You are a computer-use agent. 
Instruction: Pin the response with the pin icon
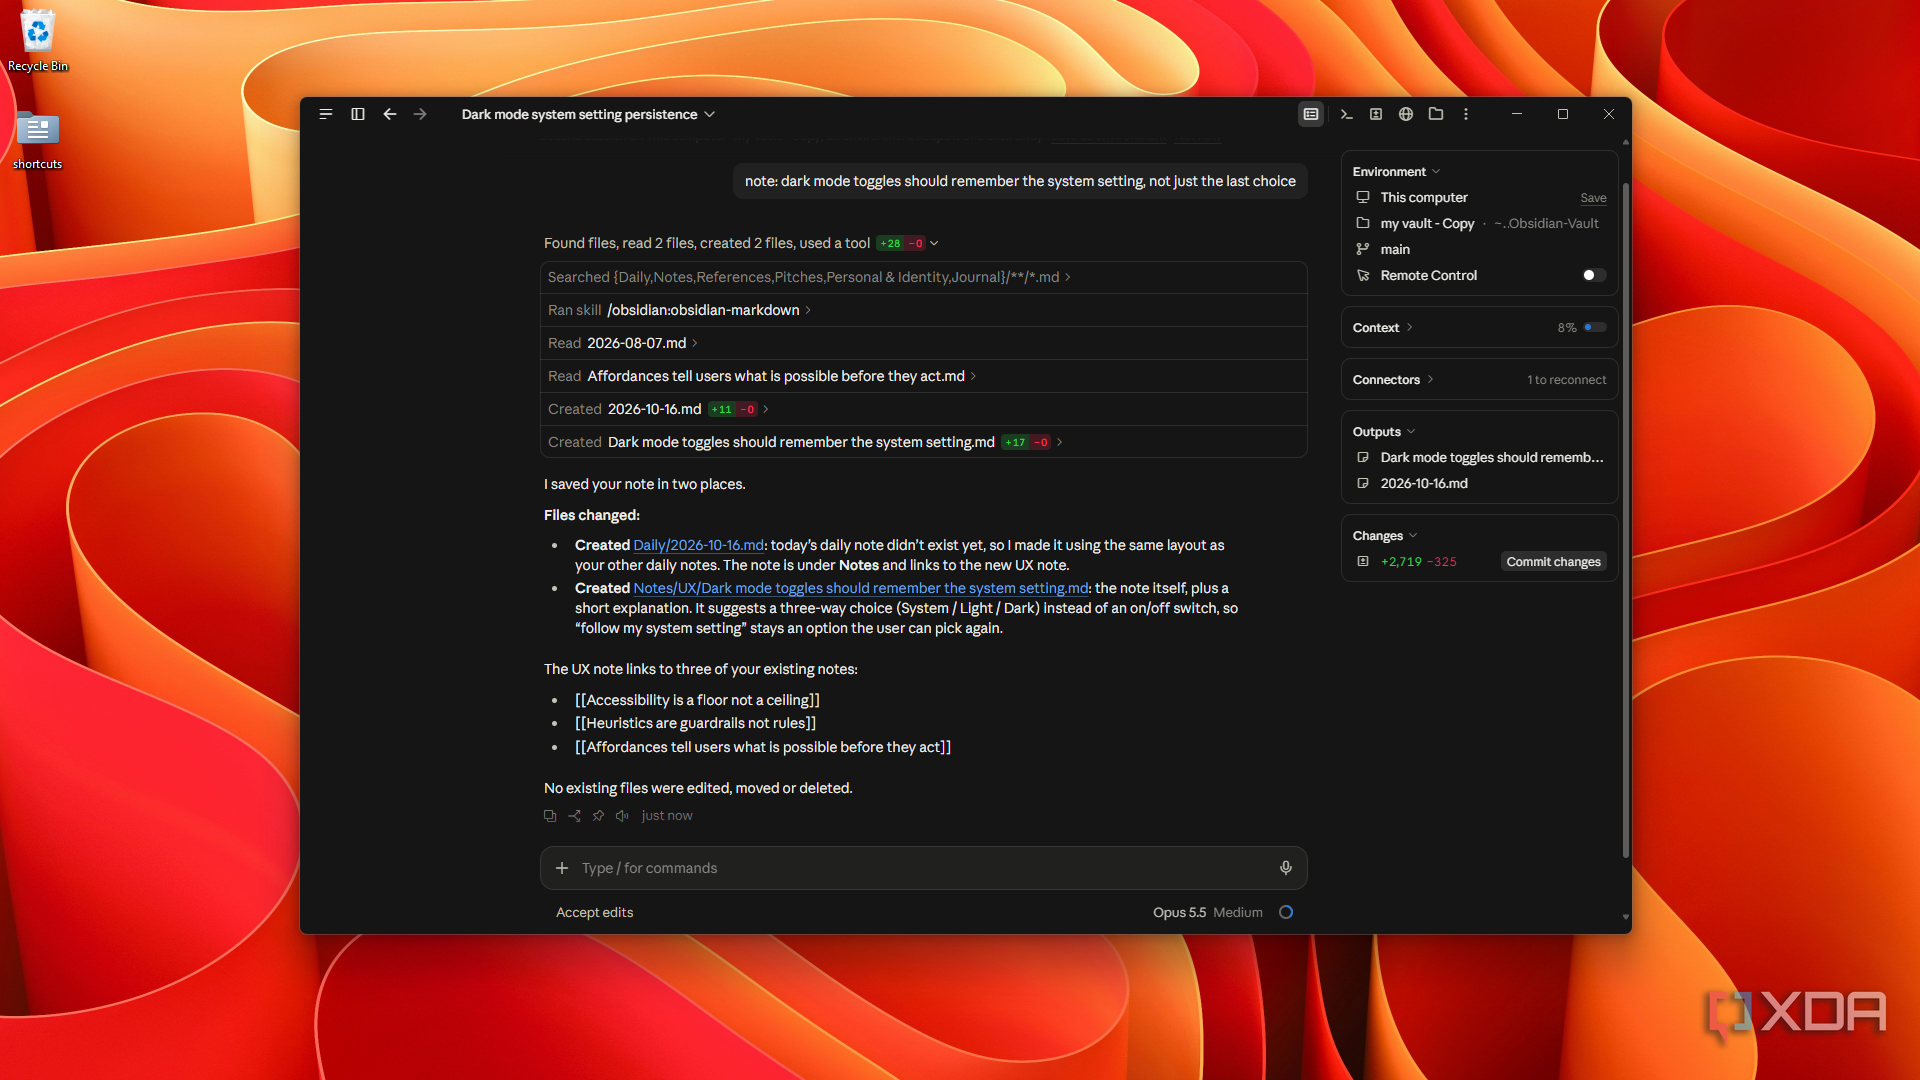(598, 816)
